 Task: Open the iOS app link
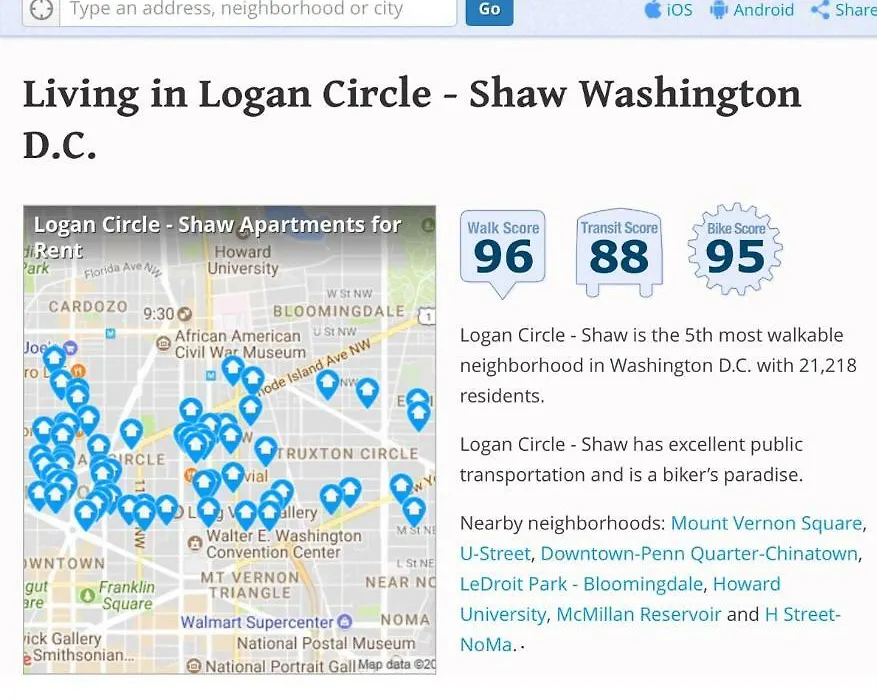pyautogui.click(x=669, y=10)
